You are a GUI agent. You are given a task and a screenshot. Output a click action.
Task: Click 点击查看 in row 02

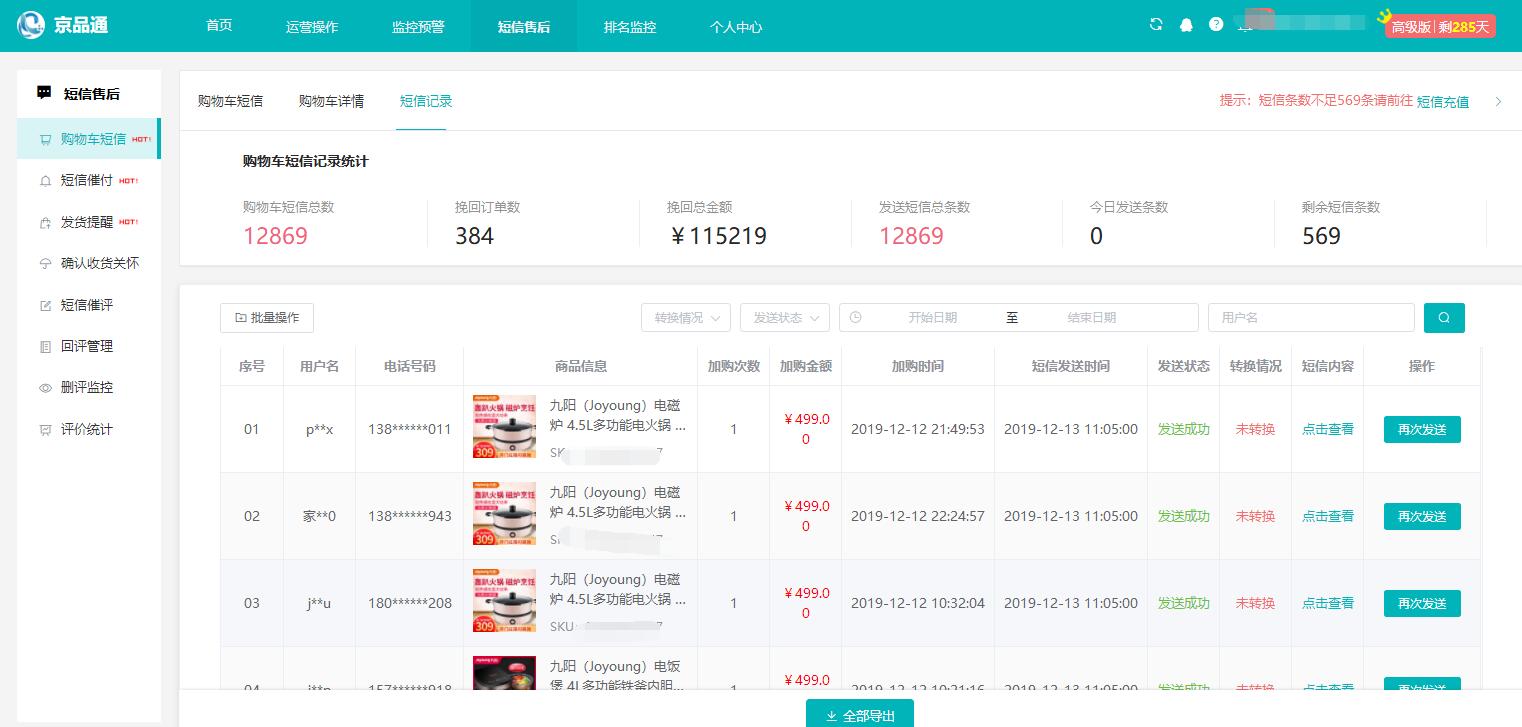(x=1328, y=516)
